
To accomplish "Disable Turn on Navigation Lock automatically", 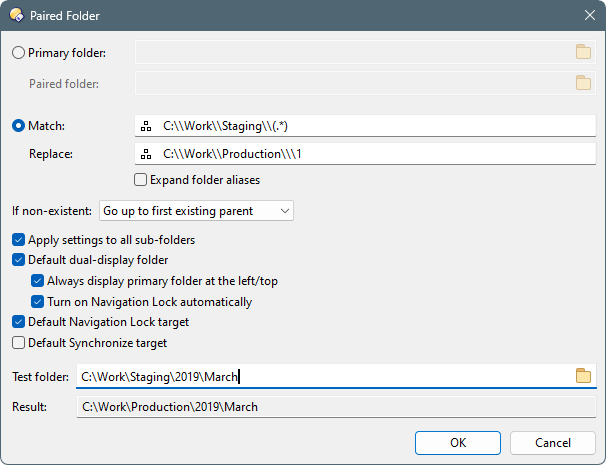I will 37,301.
